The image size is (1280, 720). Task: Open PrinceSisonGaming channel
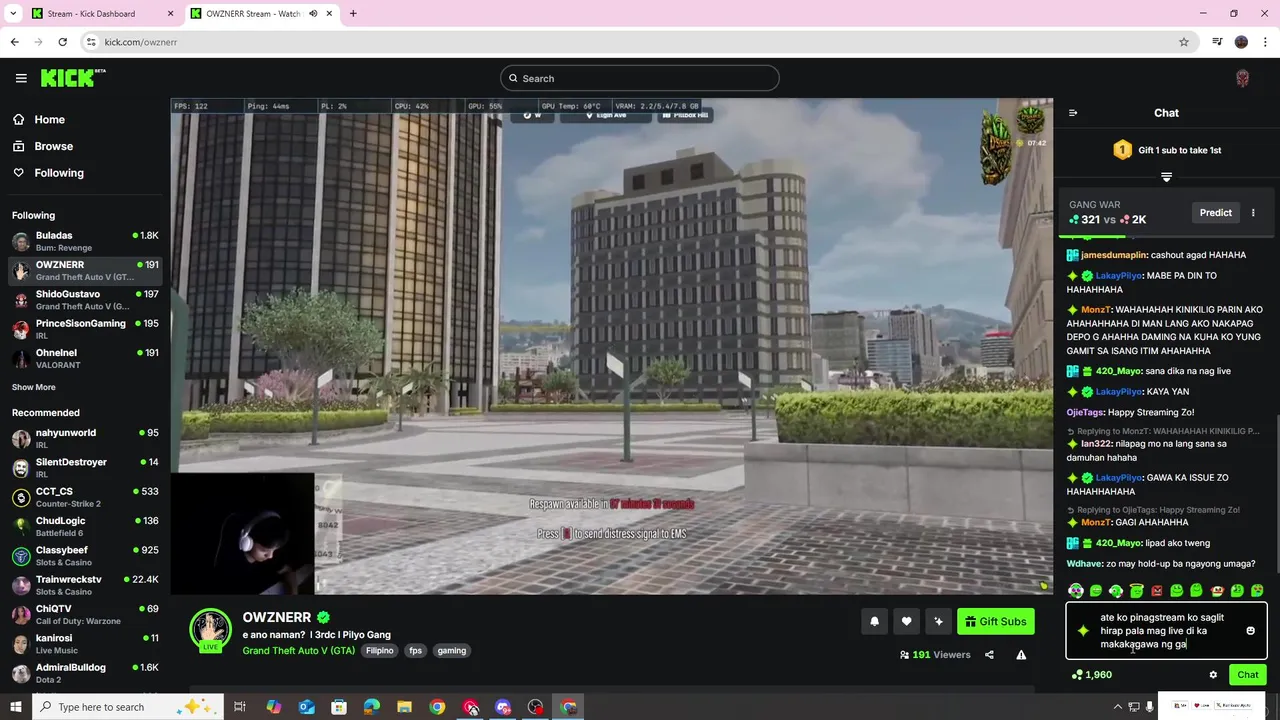click(x=85, y=329)
